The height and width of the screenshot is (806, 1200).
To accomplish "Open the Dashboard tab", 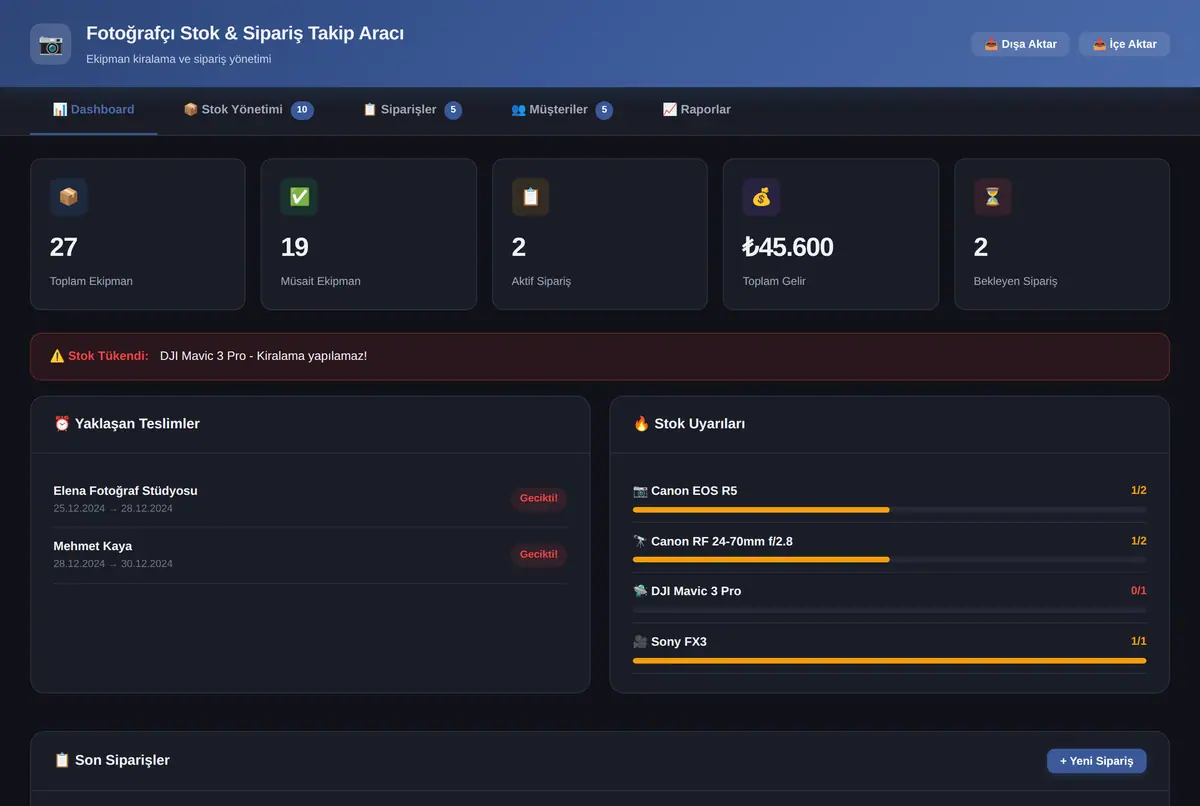I will (x=93, y=109).
